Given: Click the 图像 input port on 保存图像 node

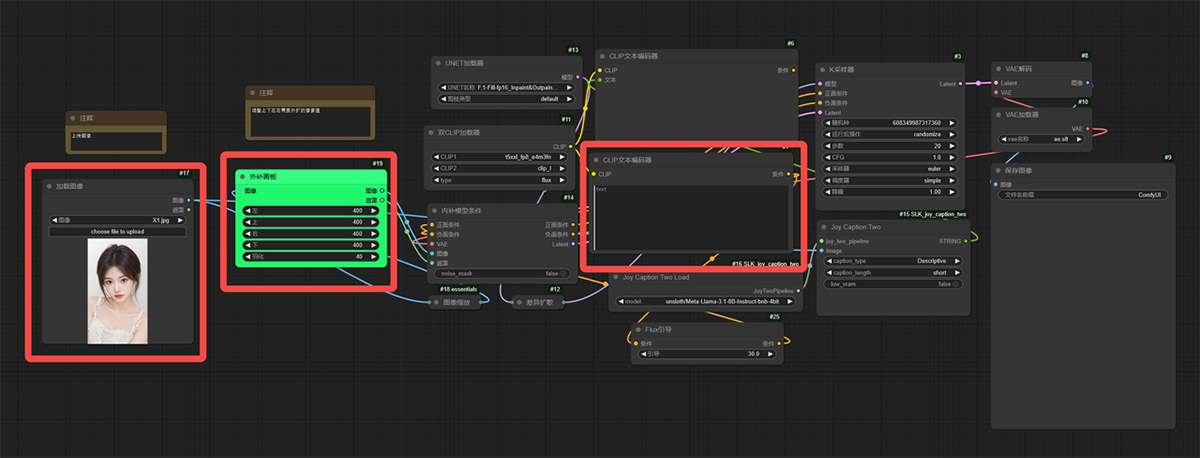Looking at the screenshot, I should (996, 183).
